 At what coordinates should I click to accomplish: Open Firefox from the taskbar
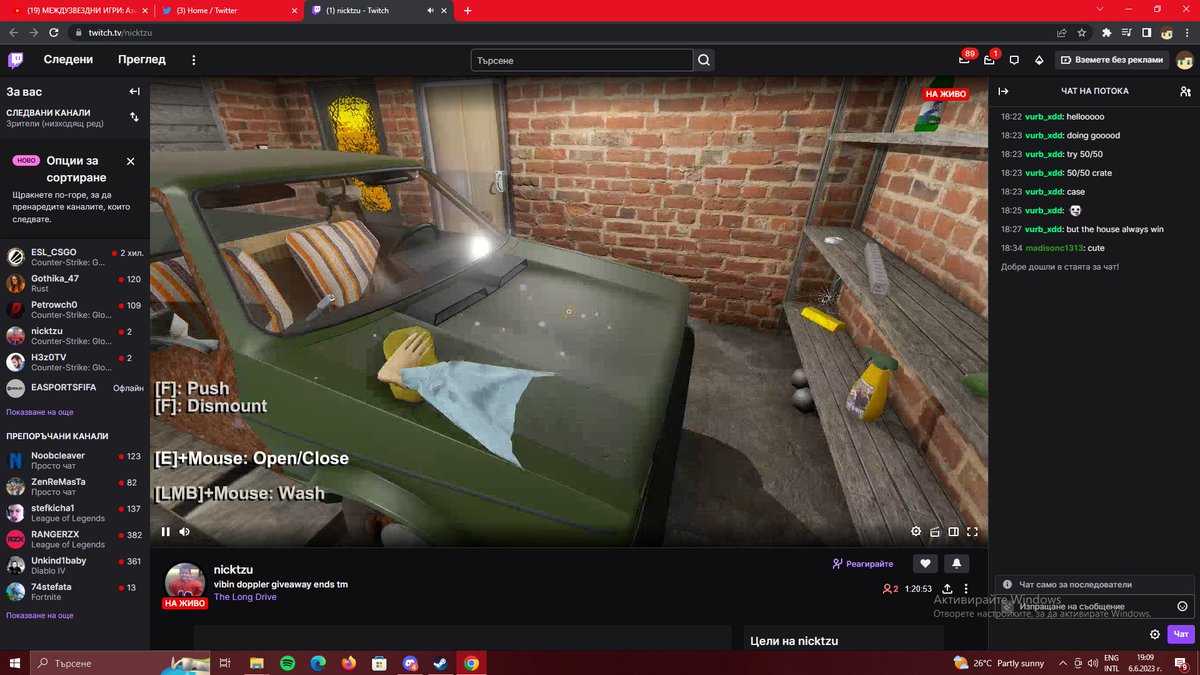click(348, 663)
